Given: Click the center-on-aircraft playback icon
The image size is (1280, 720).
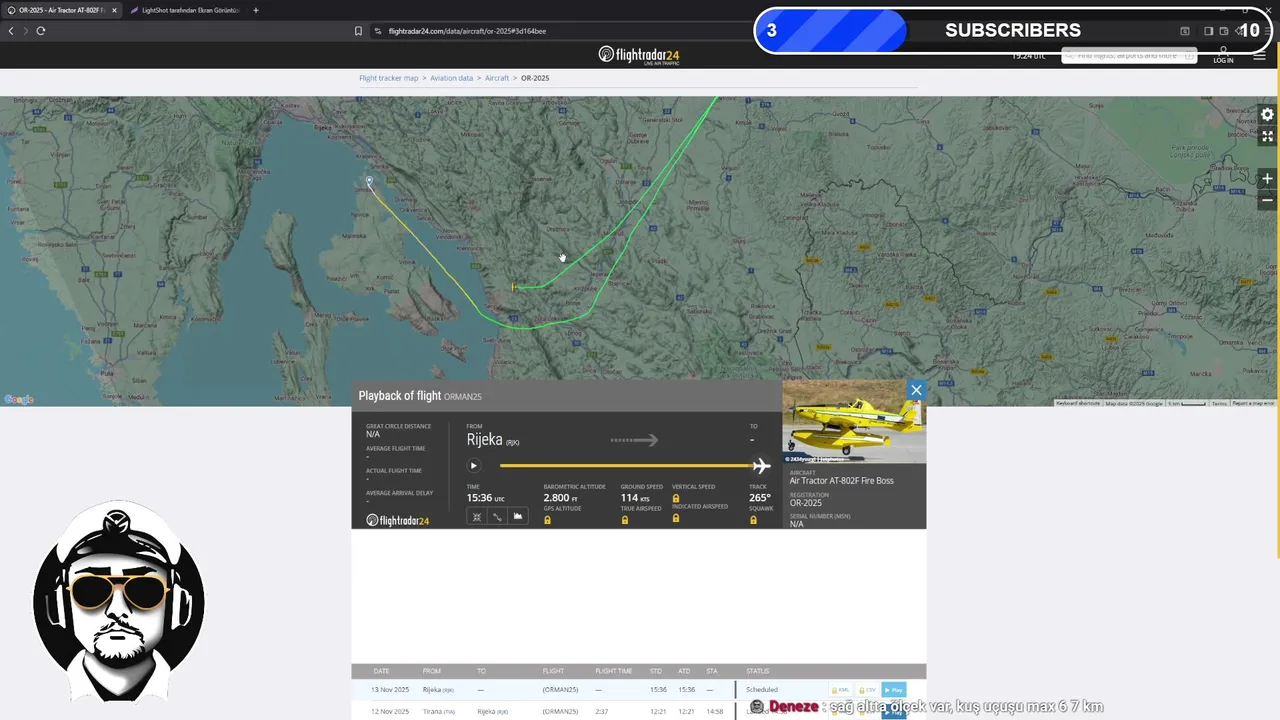Looking at the screenshot, I should click(x=477, y=517).
